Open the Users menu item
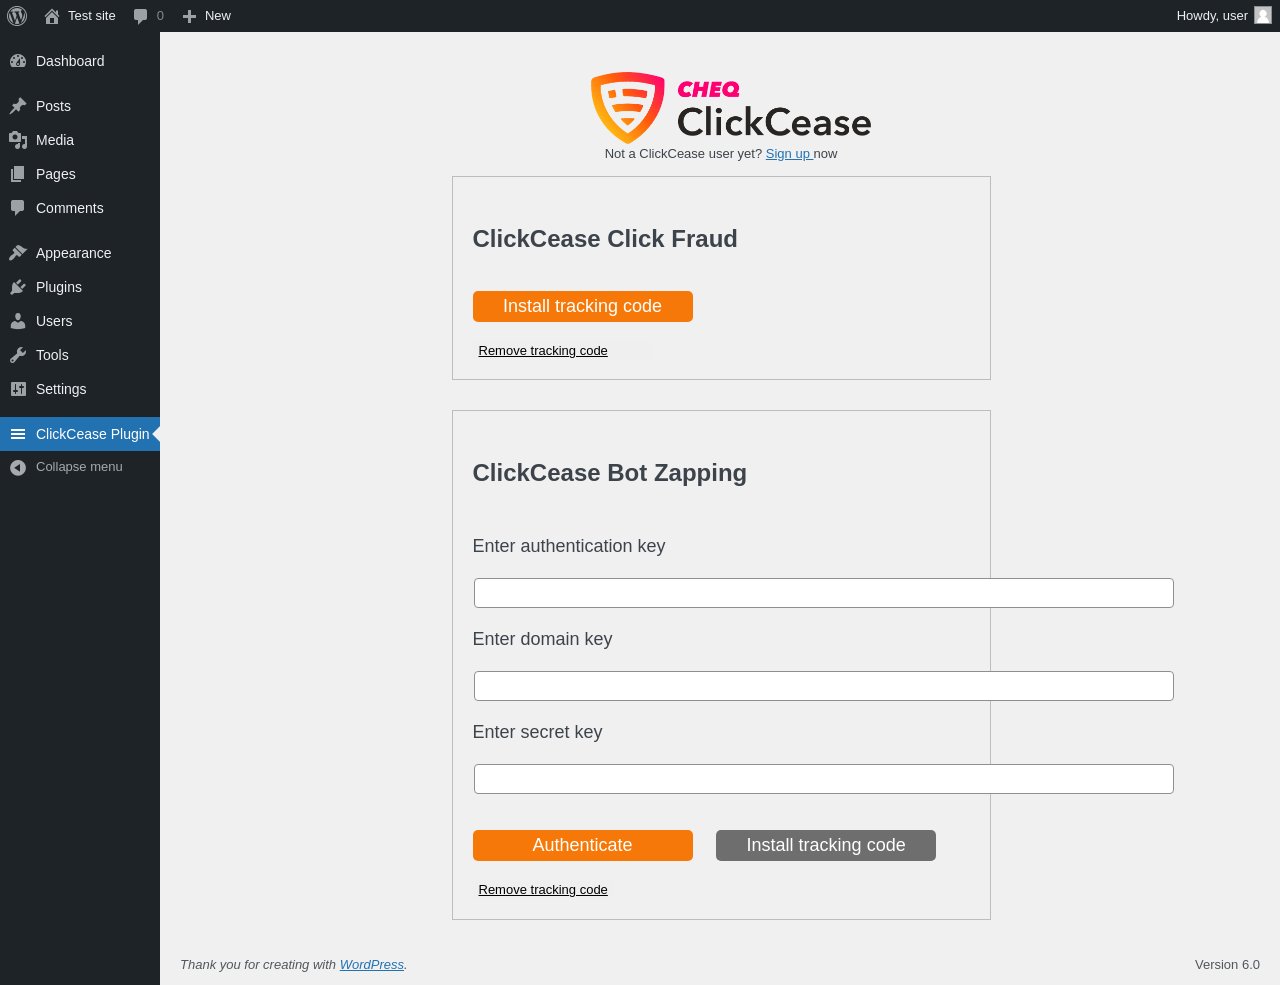The width and height of the screenshot is (1280, 985). (x=80, y=321)
